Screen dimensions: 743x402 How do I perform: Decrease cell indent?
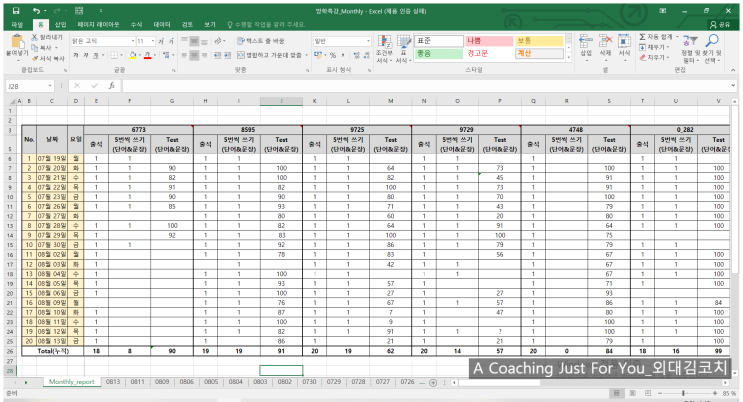pyautogui.click(x=217, y=55)
